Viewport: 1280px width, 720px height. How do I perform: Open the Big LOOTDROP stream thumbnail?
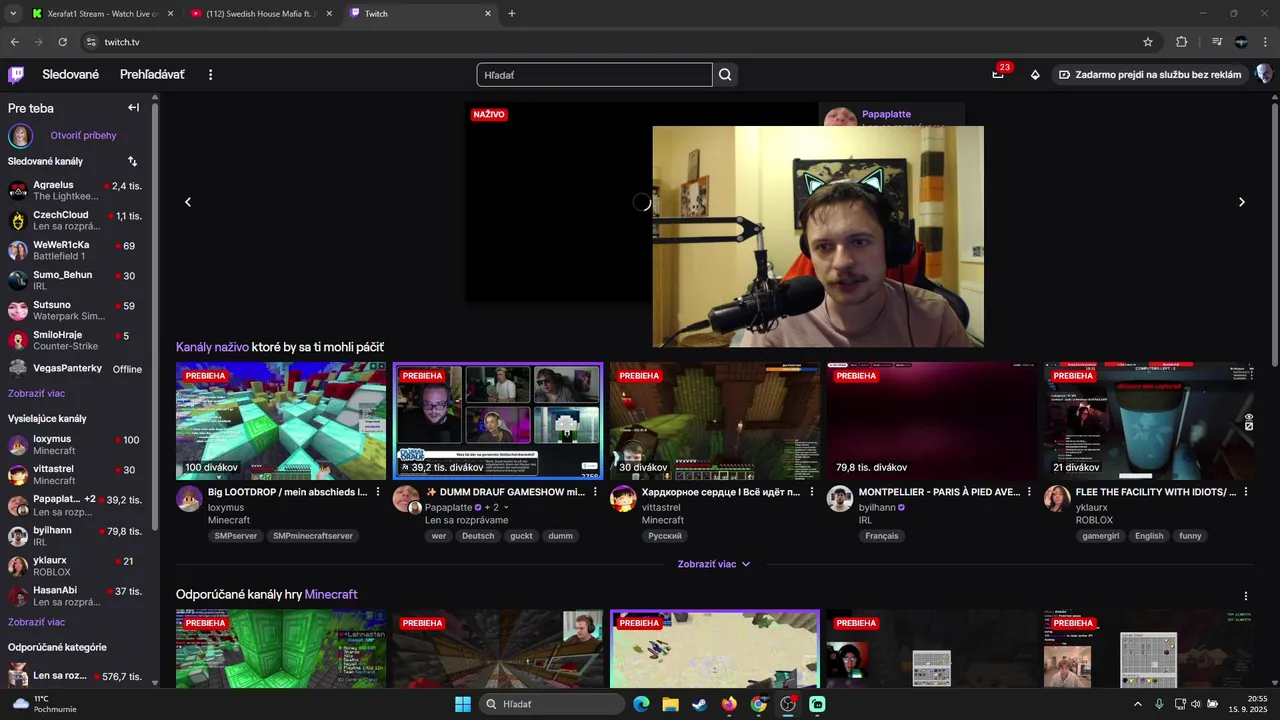coord(281,421)
